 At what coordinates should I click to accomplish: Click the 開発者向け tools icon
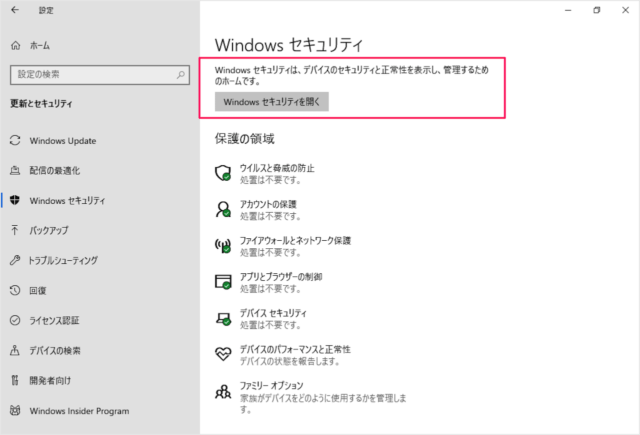coord(15,380)
